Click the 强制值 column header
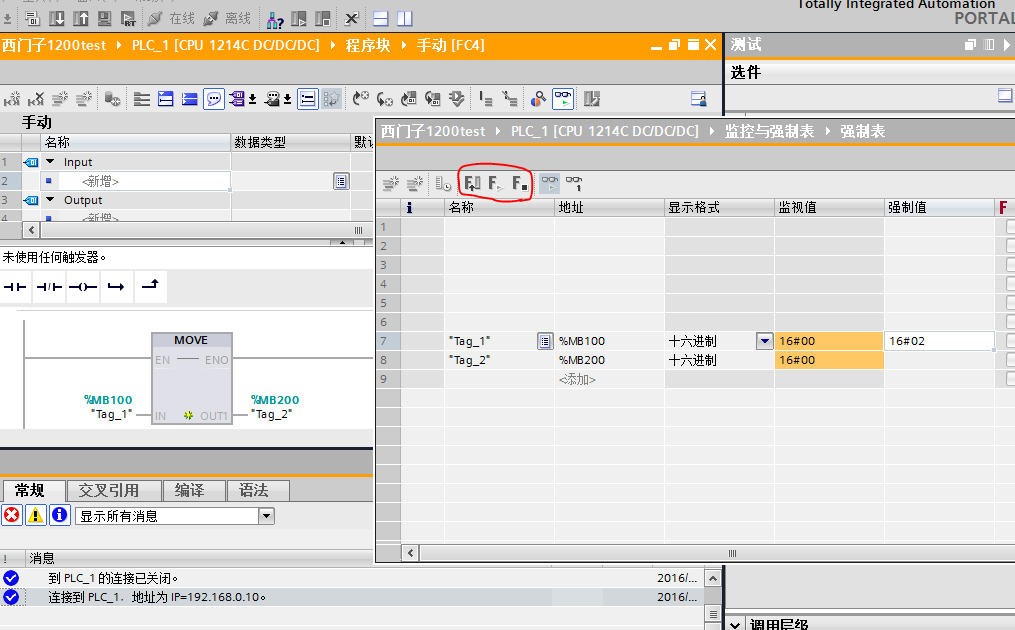 (939, 207)
